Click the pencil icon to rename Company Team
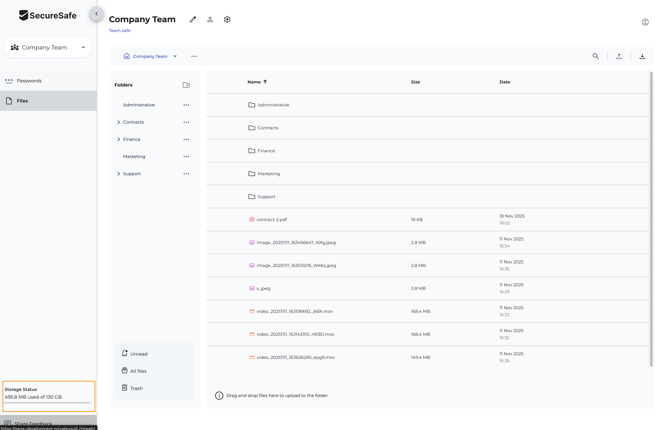The image size is (670, 430). (x=193, y=19)
